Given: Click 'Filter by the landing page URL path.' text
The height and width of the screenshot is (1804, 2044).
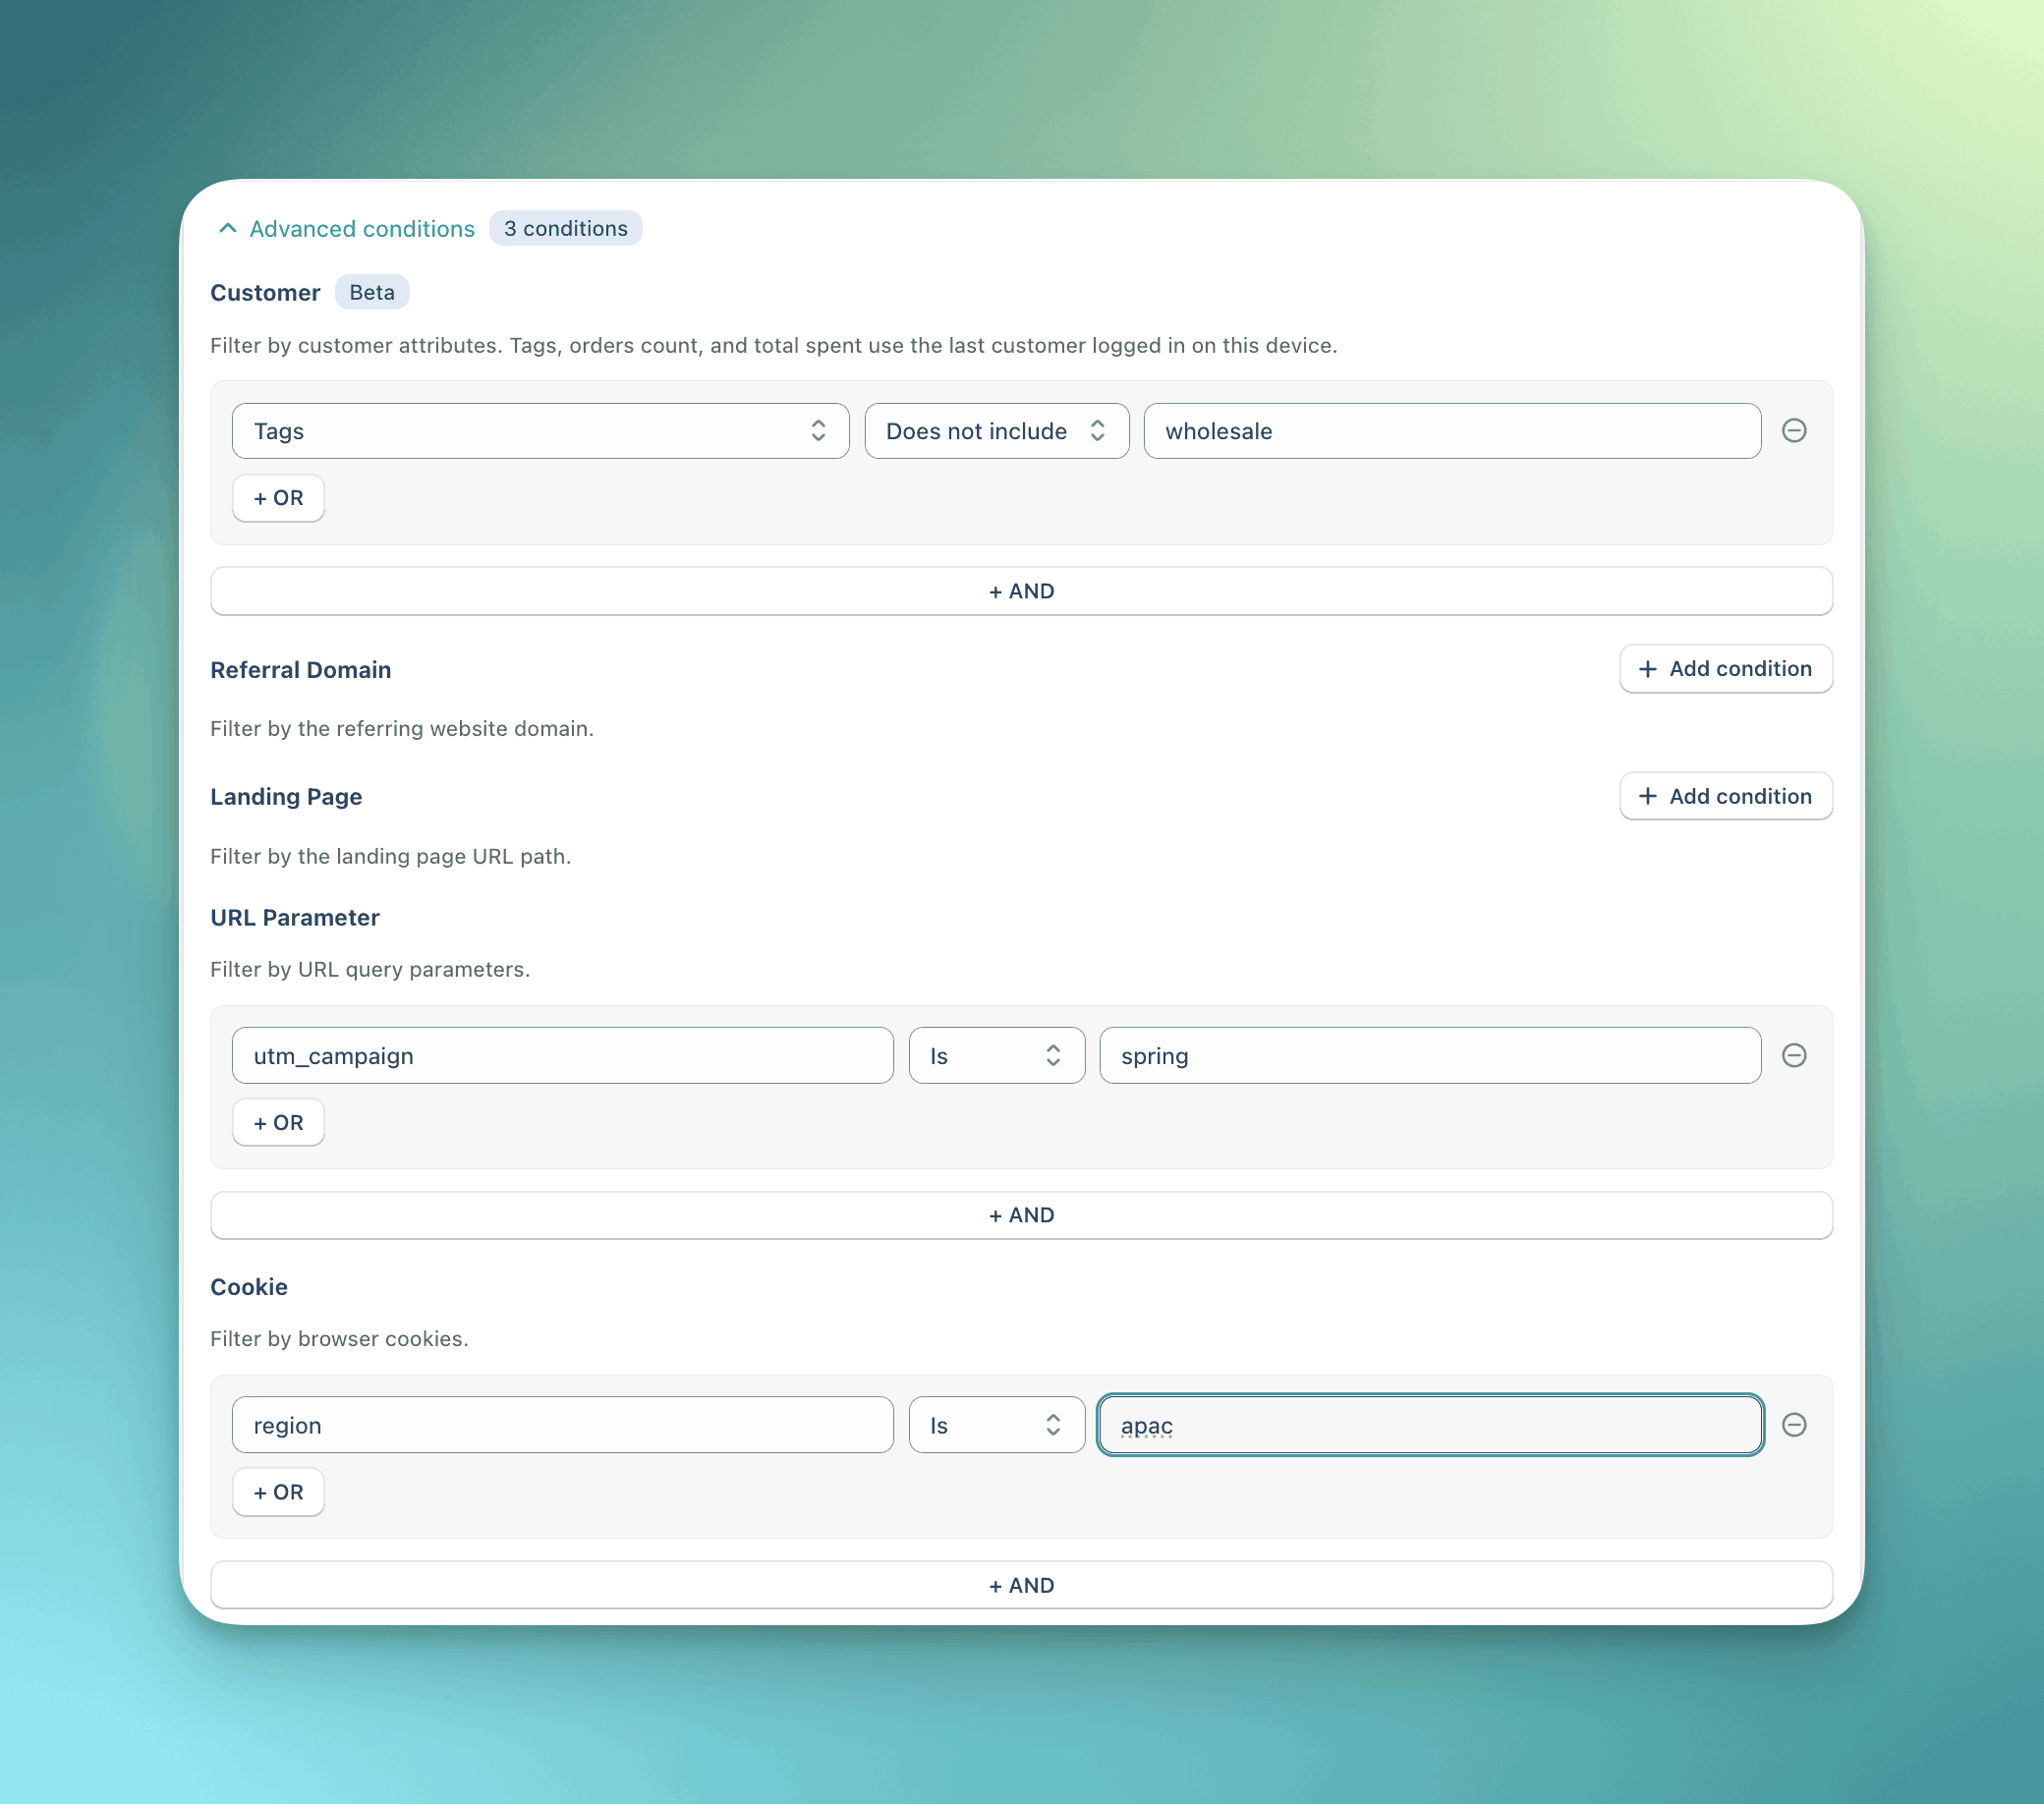Looking at the screenshot, I should pyautogui.click(x=390, y=857).
